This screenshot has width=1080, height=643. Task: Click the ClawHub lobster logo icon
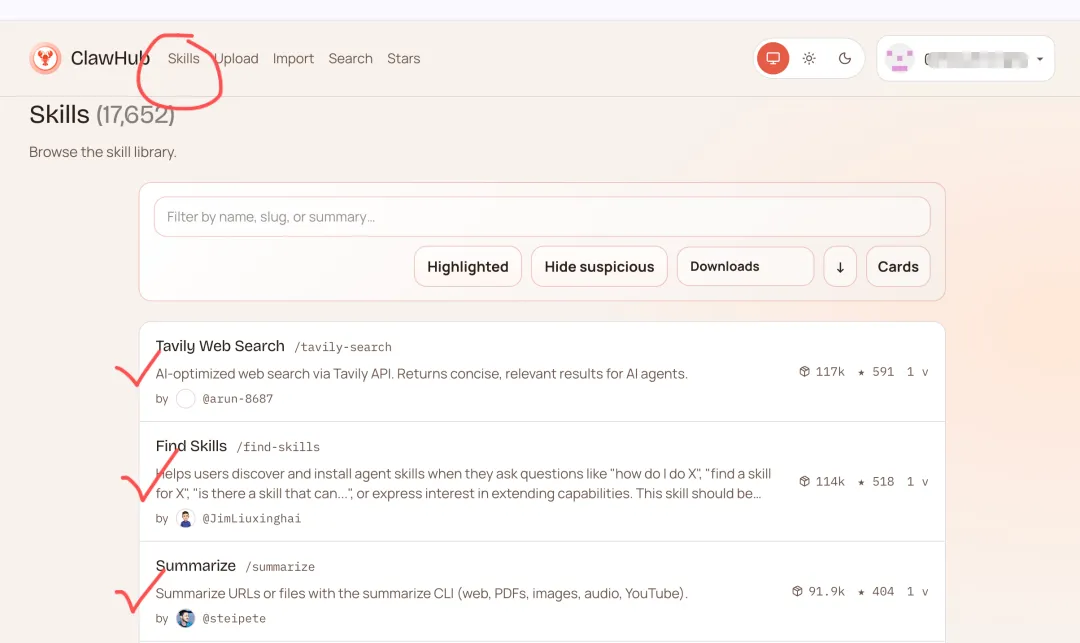(45, 59)
